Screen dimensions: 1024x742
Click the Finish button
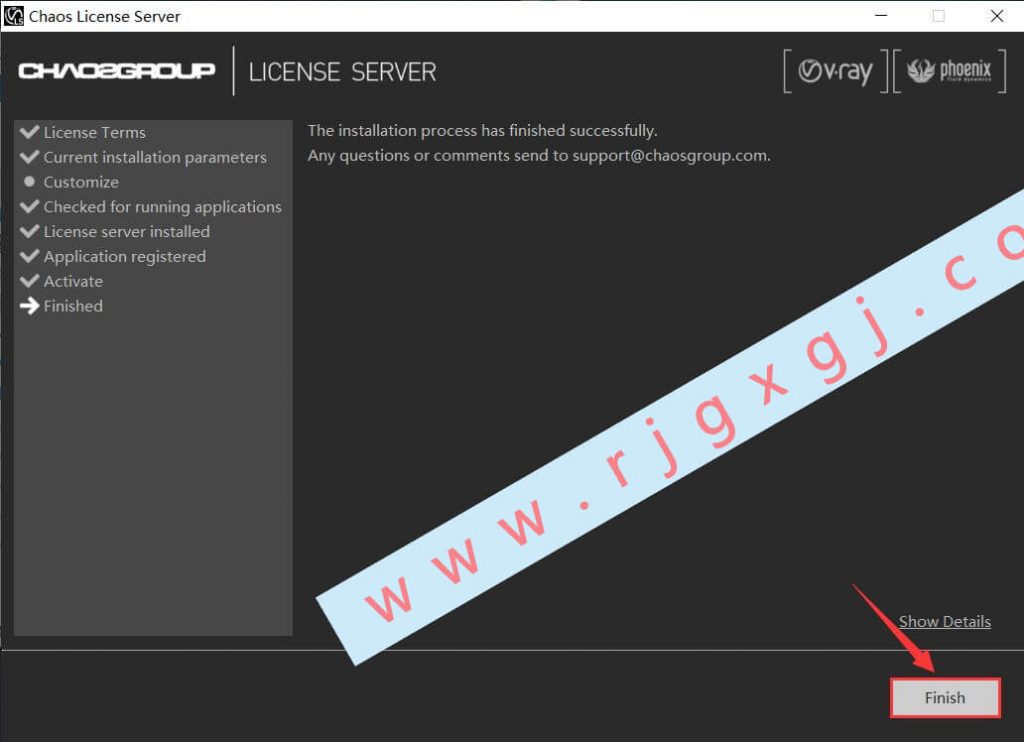pos(945,698)
